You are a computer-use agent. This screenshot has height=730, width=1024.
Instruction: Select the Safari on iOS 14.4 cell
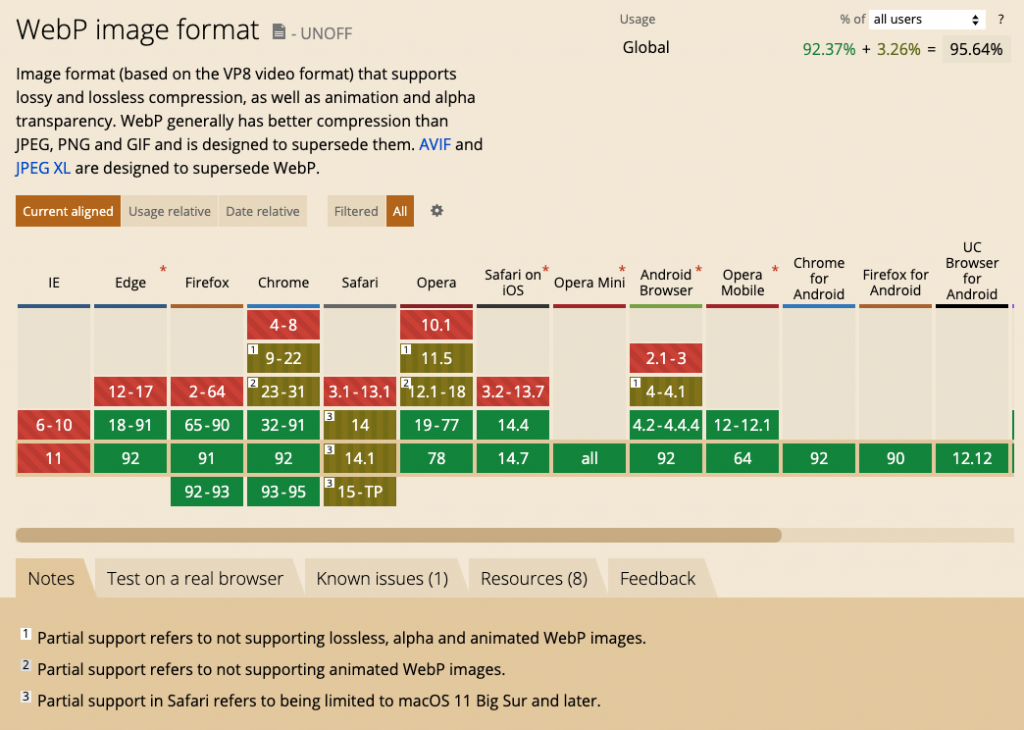(513, 425)
